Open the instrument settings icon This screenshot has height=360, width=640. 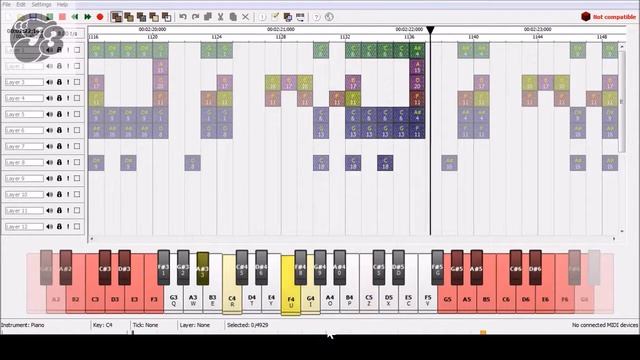(288, 17)
